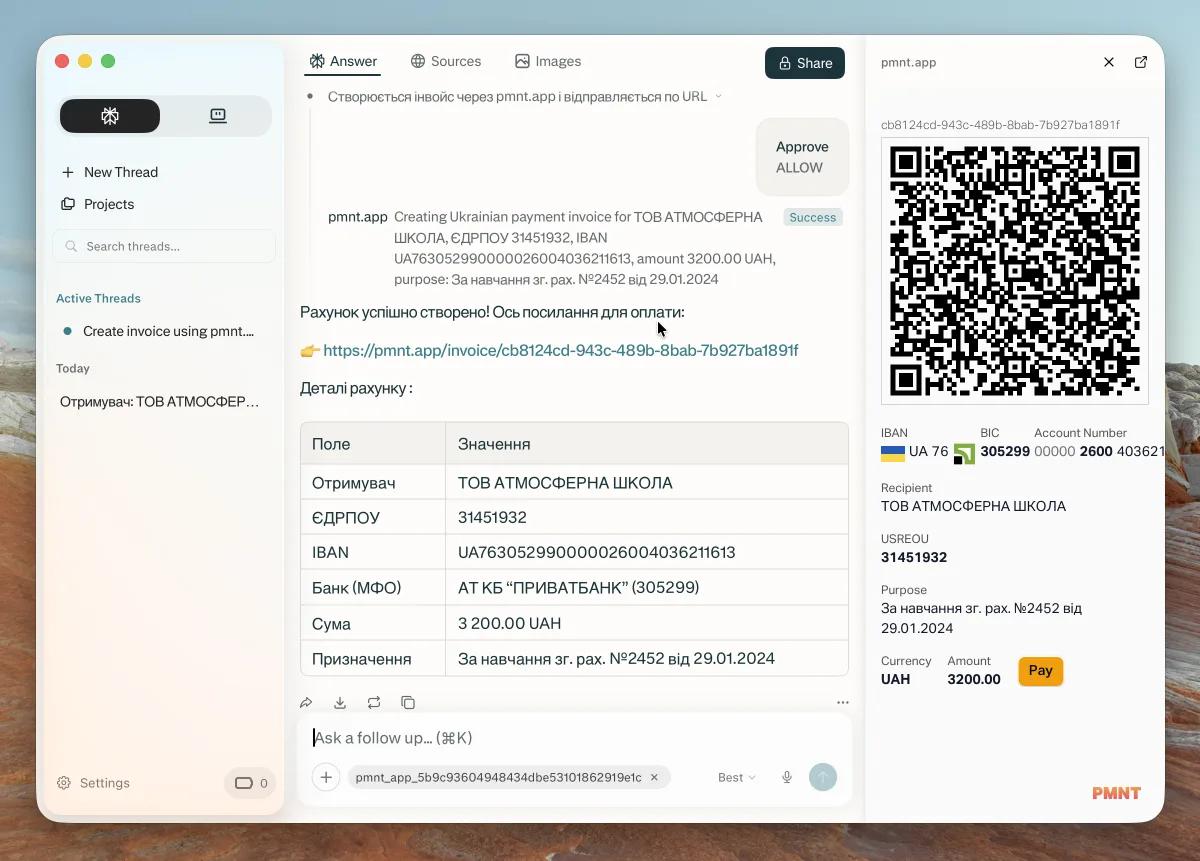Click the table header 'Значення'
The image size is (1200, 861).
coord(647,444)
